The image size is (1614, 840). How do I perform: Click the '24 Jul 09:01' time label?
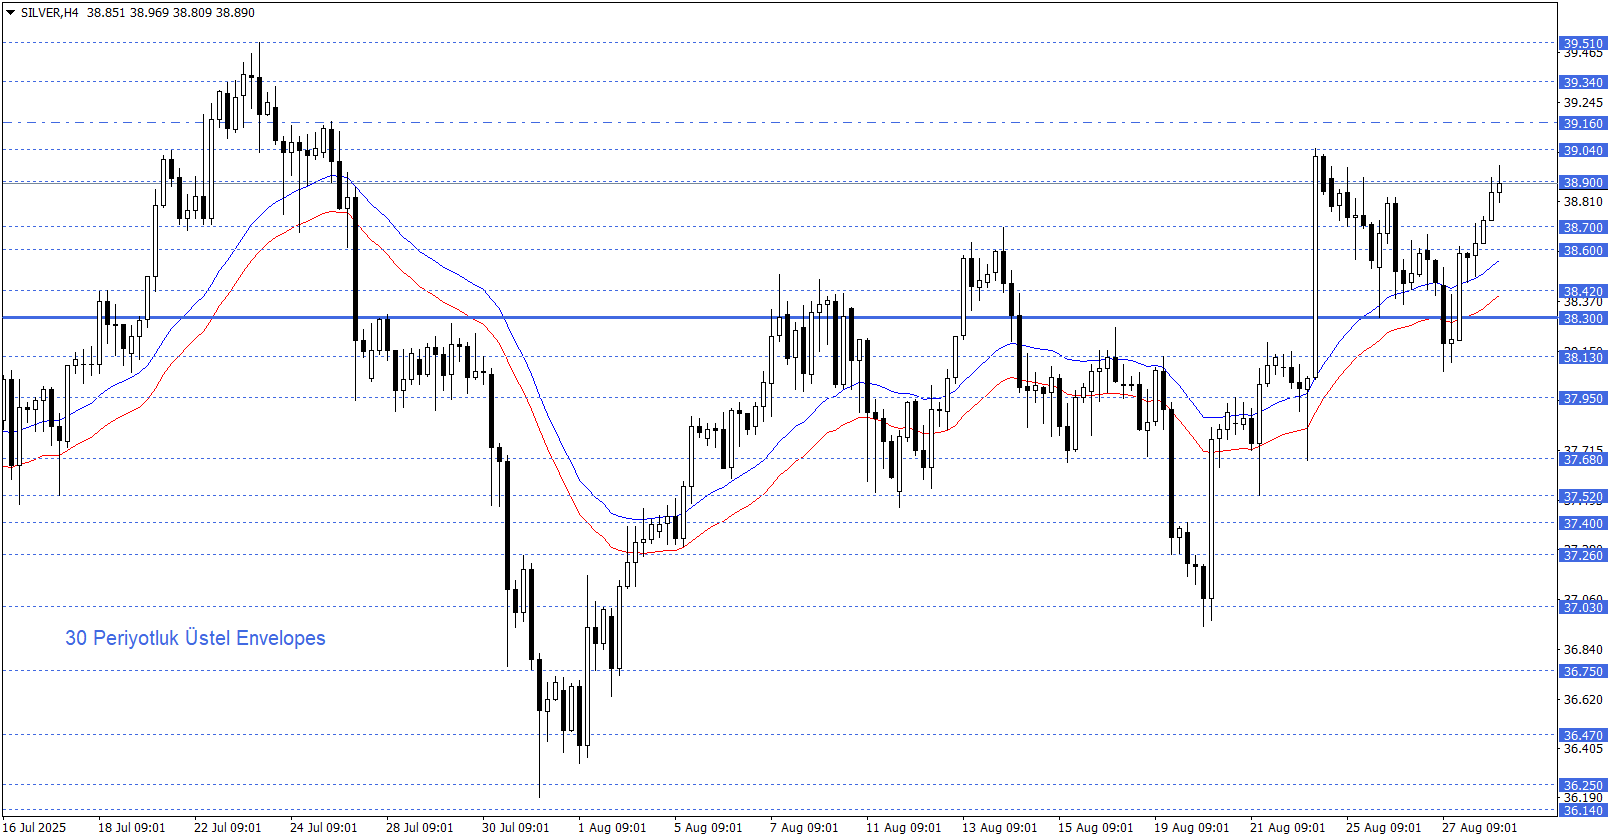pos(324,828)
